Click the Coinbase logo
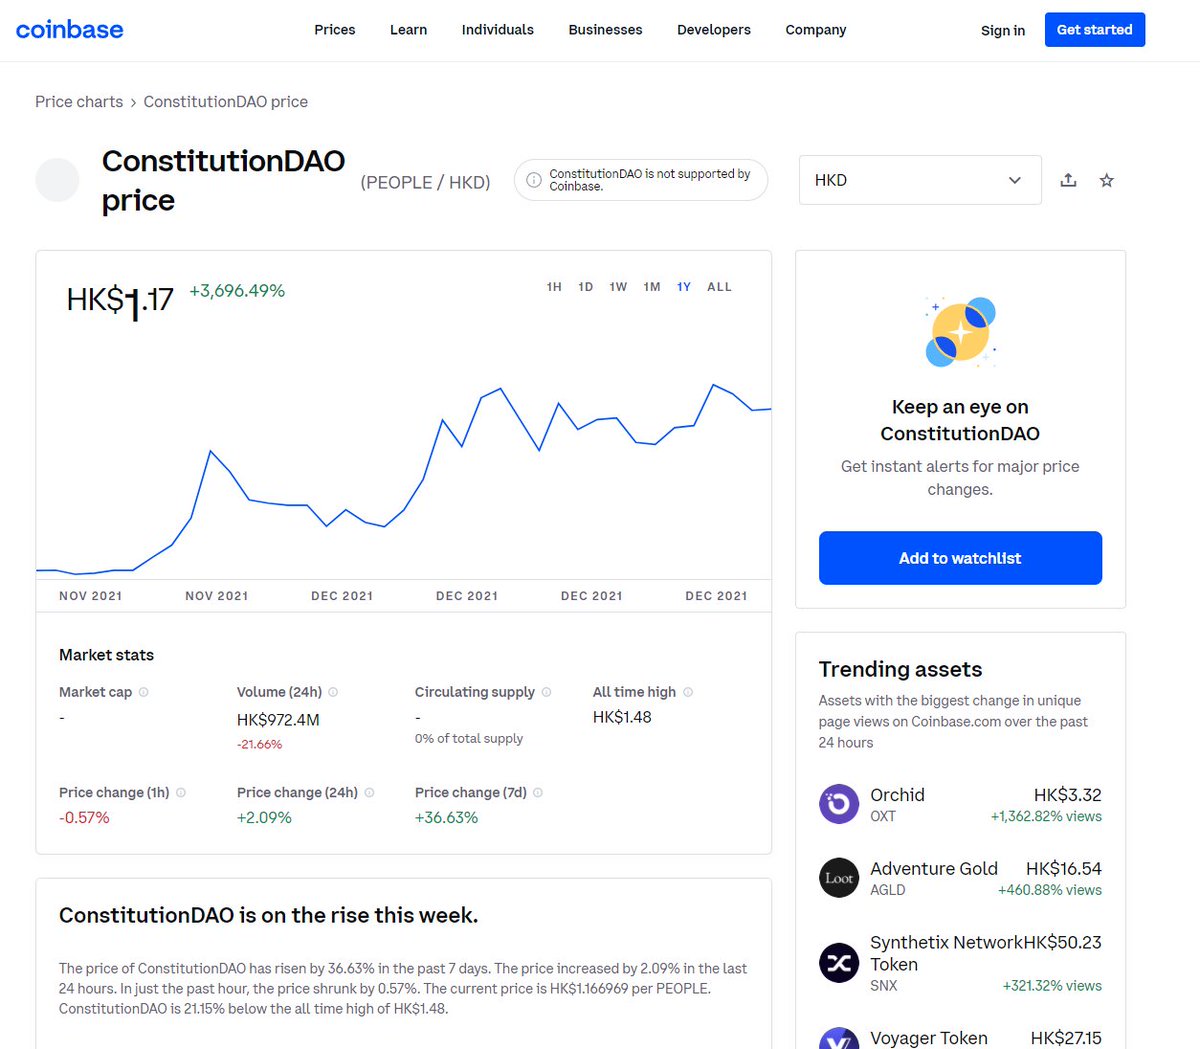The width and height of the screenshot is (1200, 1049). (70, 30)
